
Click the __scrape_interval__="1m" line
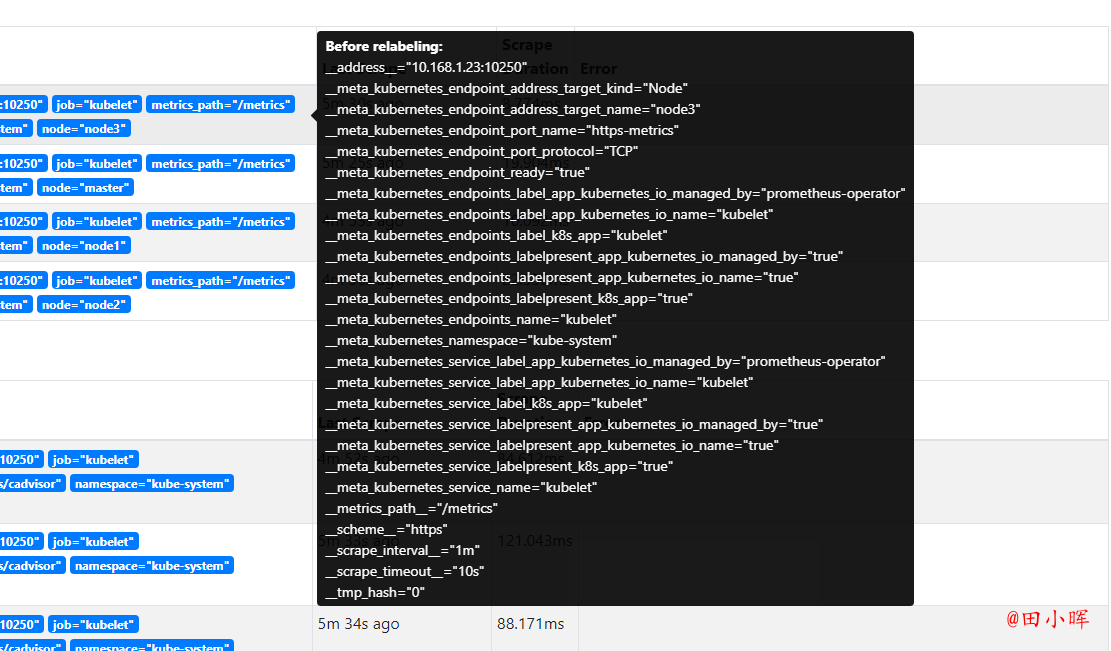coord(402,550)
